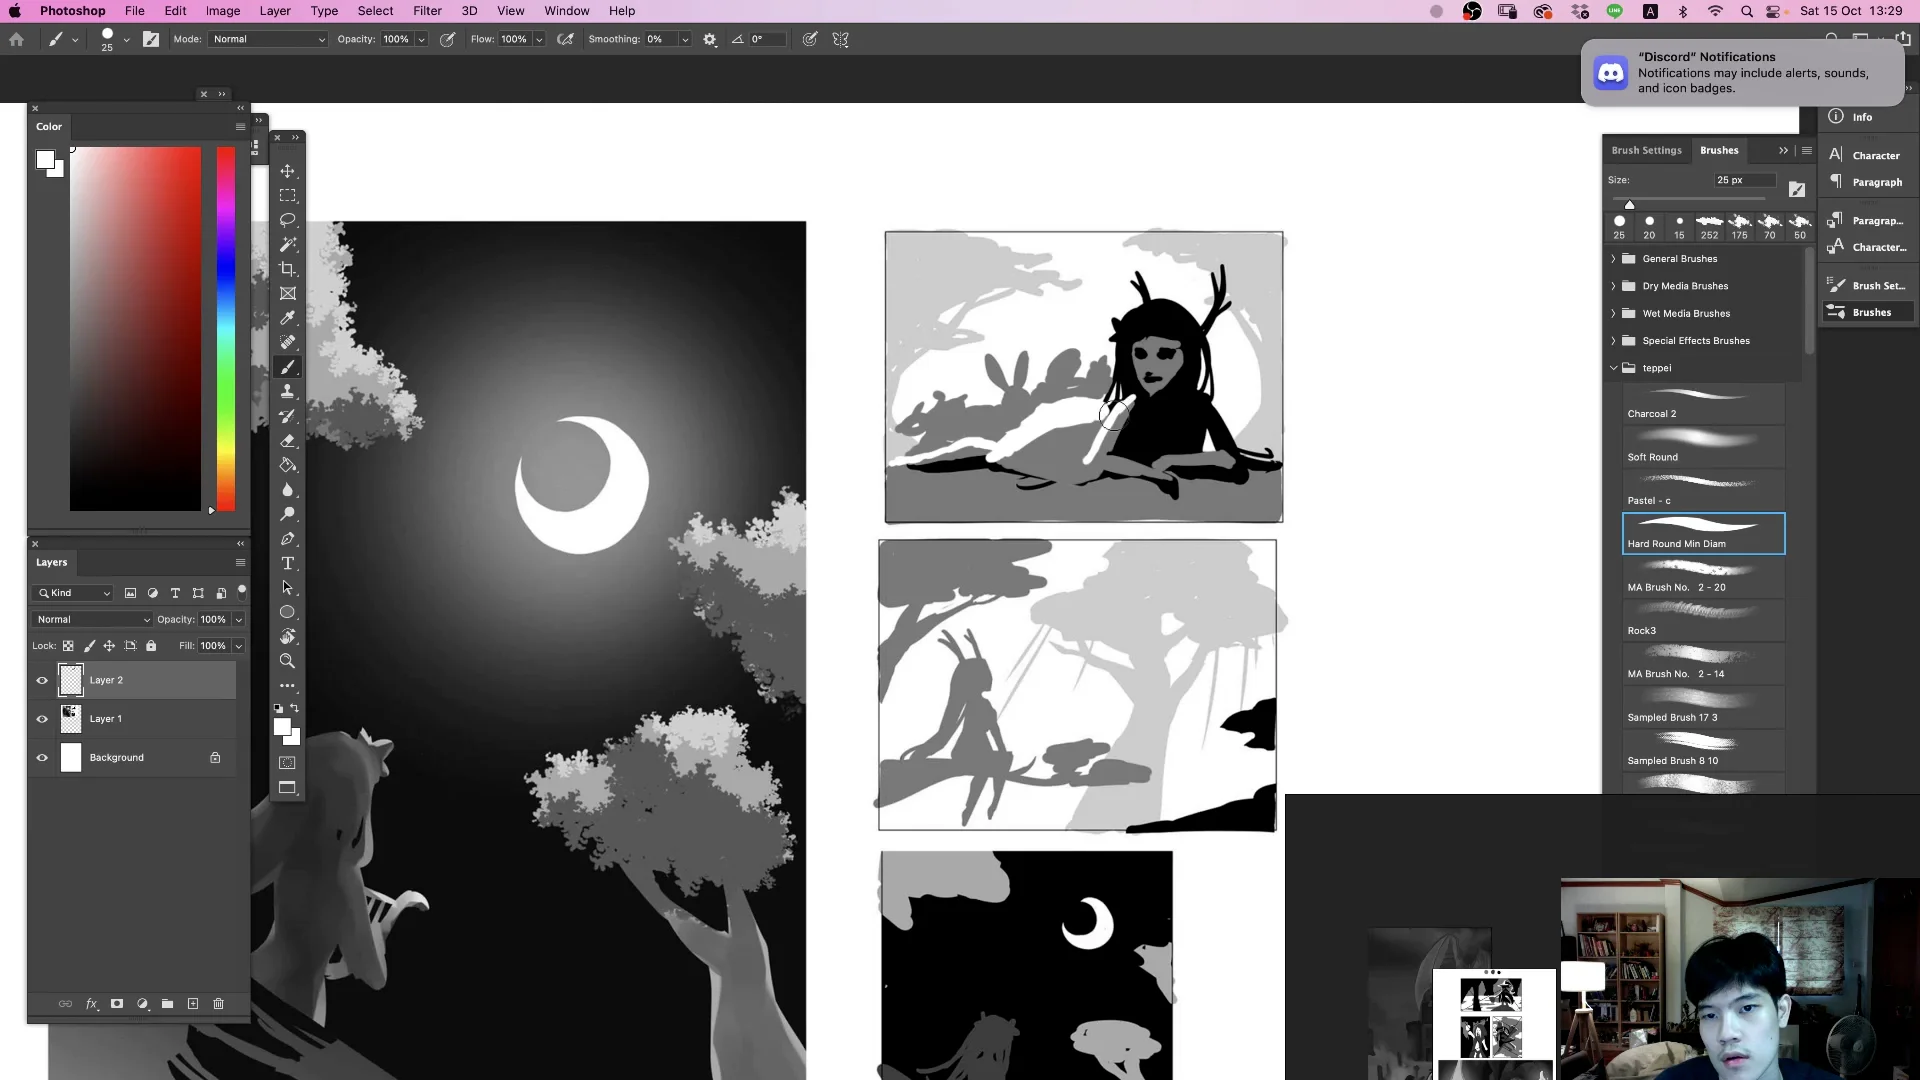Select the Zoom tool

click(287, 661)
